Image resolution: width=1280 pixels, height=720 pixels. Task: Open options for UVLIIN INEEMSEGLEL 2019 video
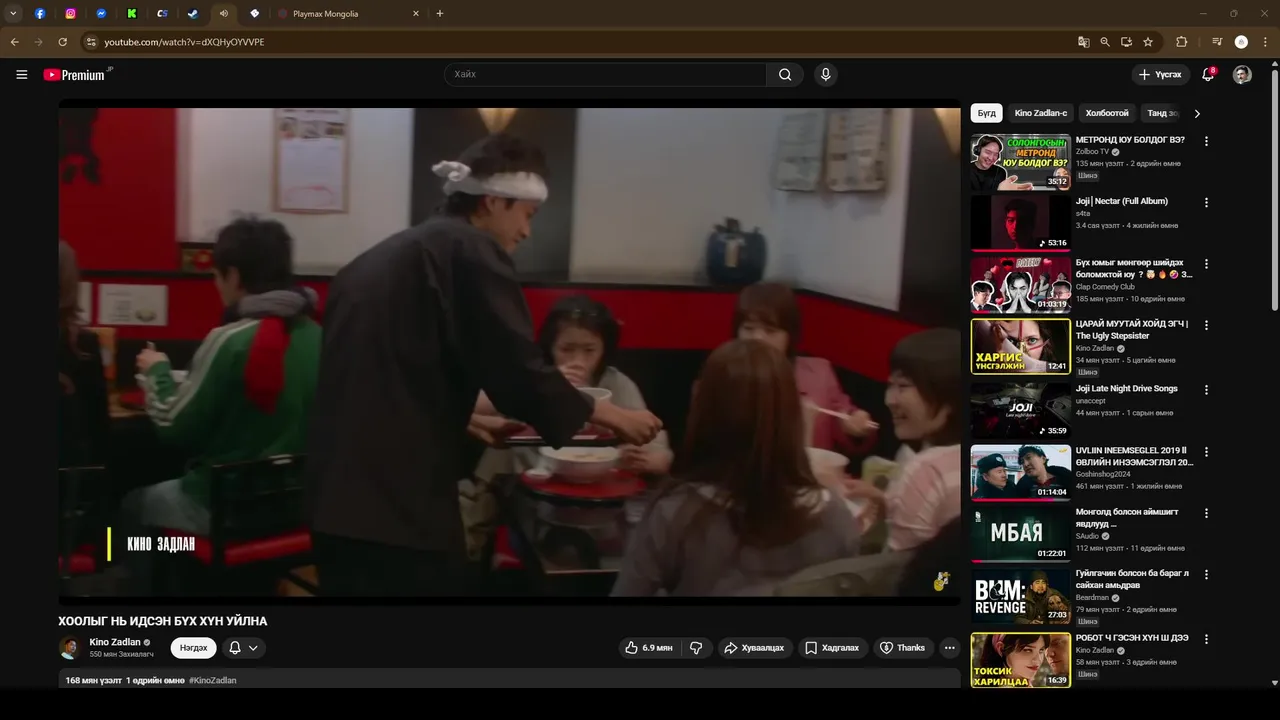pyautogui.click(x=1206, y=451)
